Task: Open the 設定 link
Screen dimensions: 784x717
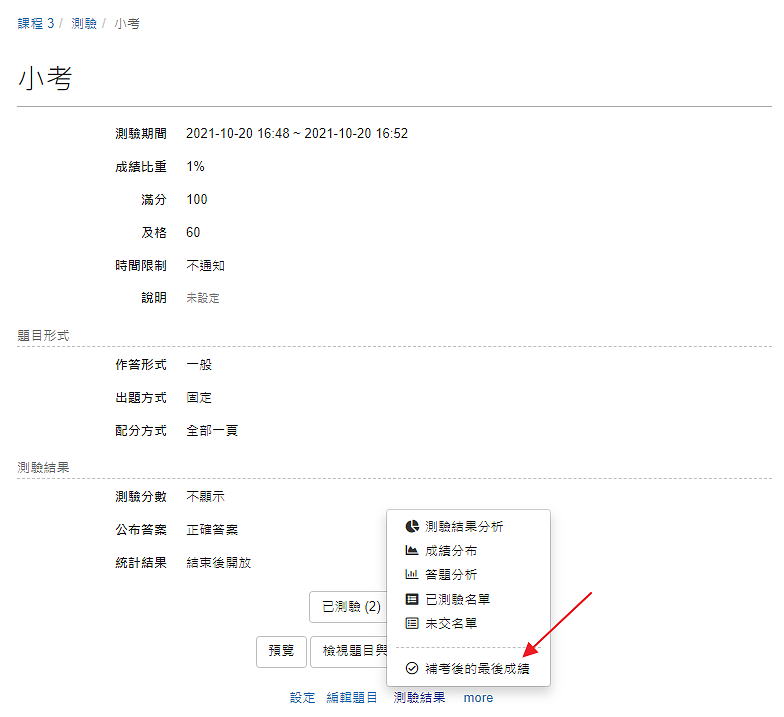Action: click(x=302, y=698)
